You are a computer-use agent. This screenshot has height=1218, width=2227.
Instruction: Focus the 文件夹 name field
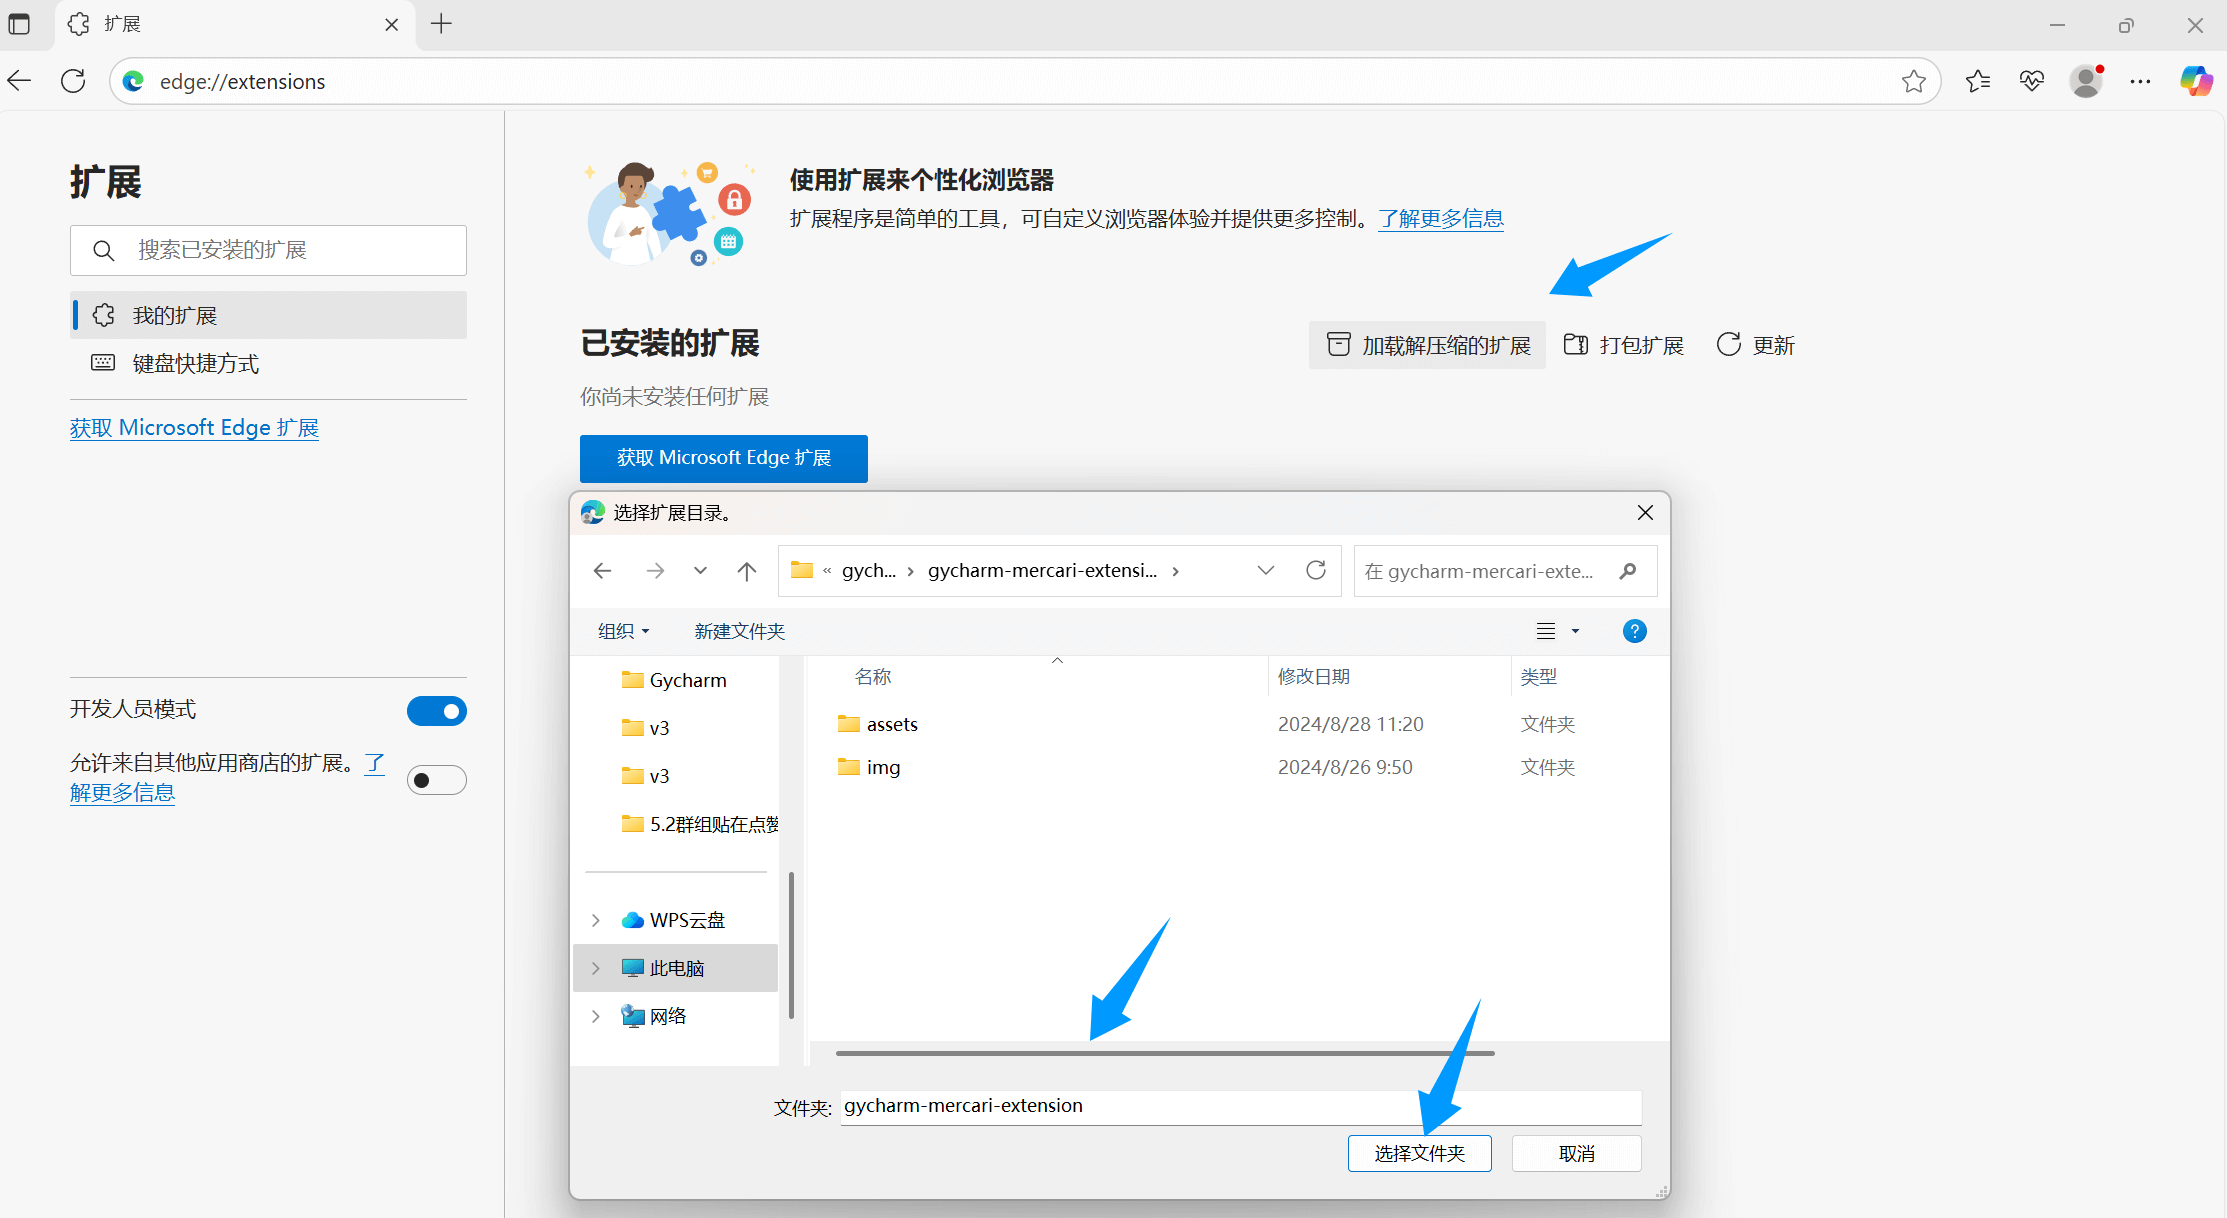[1240, 1106]
